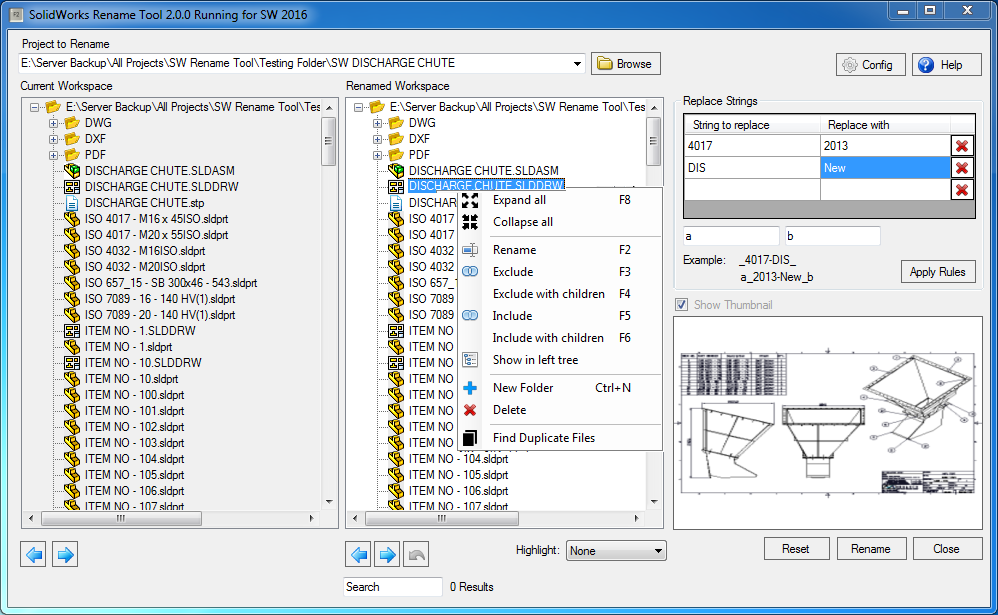The height and width of the screenshot is (615, 998).
Task: Collapse the root folder in Renamed Workspace
Action: tap(358, 107)
